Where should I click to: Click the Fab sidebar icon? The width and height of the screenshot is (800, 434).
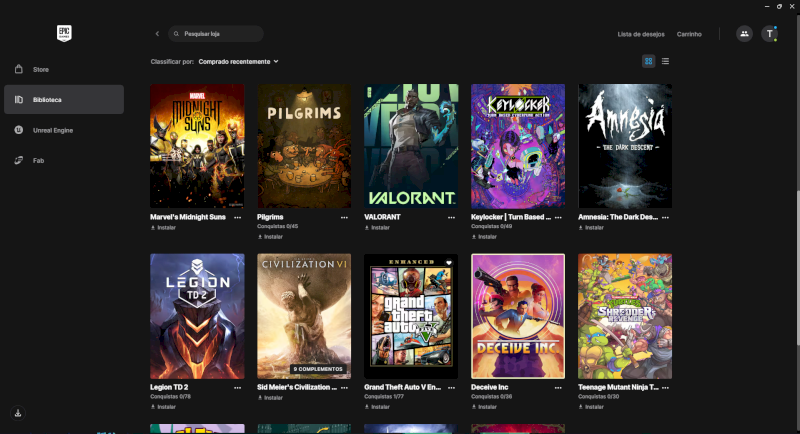(19, 160)
